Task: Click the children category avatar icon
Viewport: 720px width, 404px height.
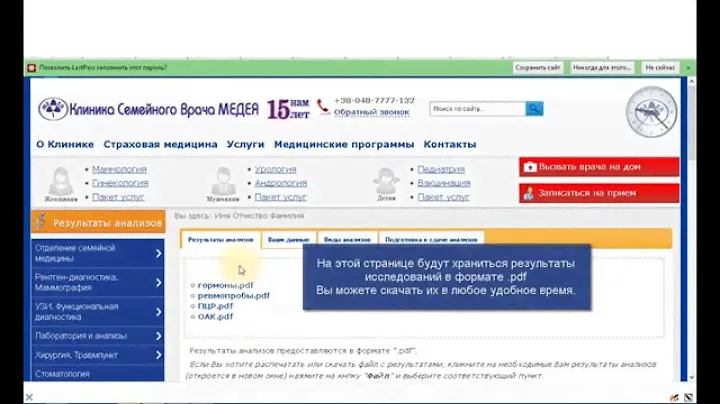Action: click(386, 180)
